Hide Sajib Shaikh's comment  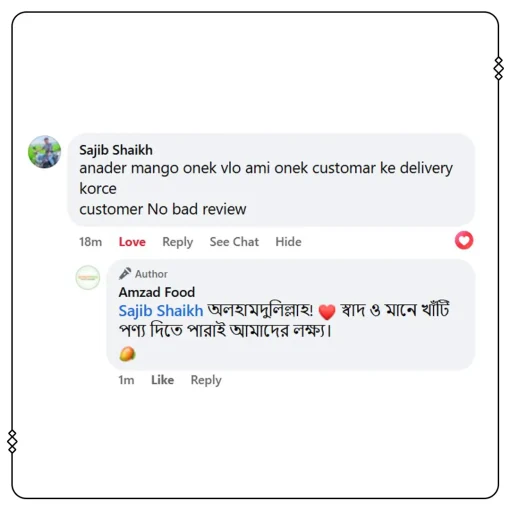[288, 242]
